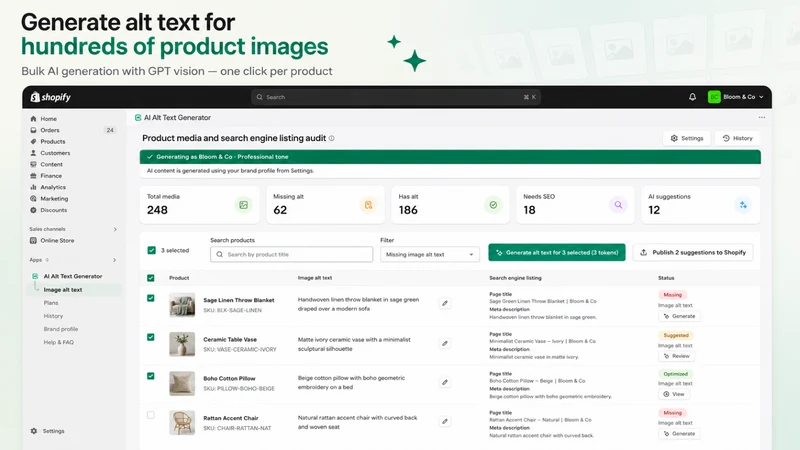Open the three-dot page menu

click(762, 117)
